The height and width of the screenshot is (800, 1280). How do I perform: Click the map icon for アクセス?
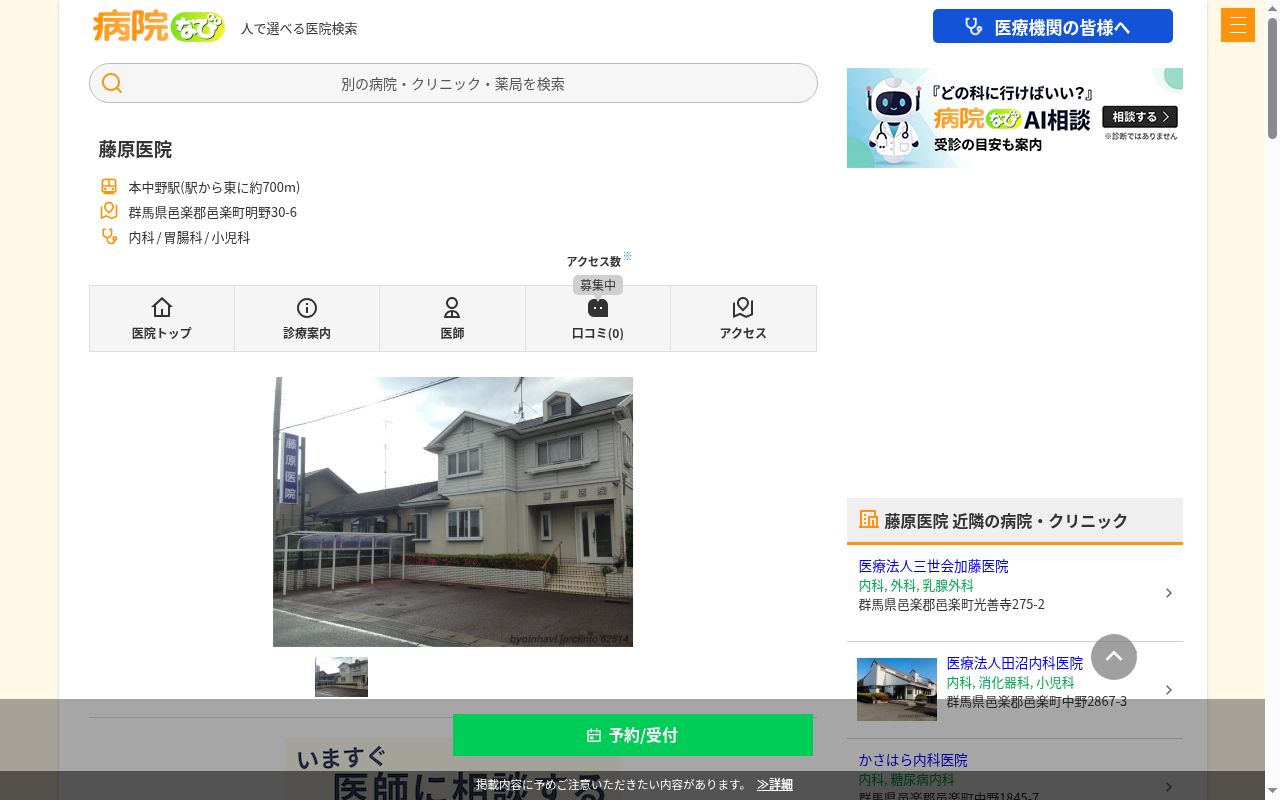point(743,307)
